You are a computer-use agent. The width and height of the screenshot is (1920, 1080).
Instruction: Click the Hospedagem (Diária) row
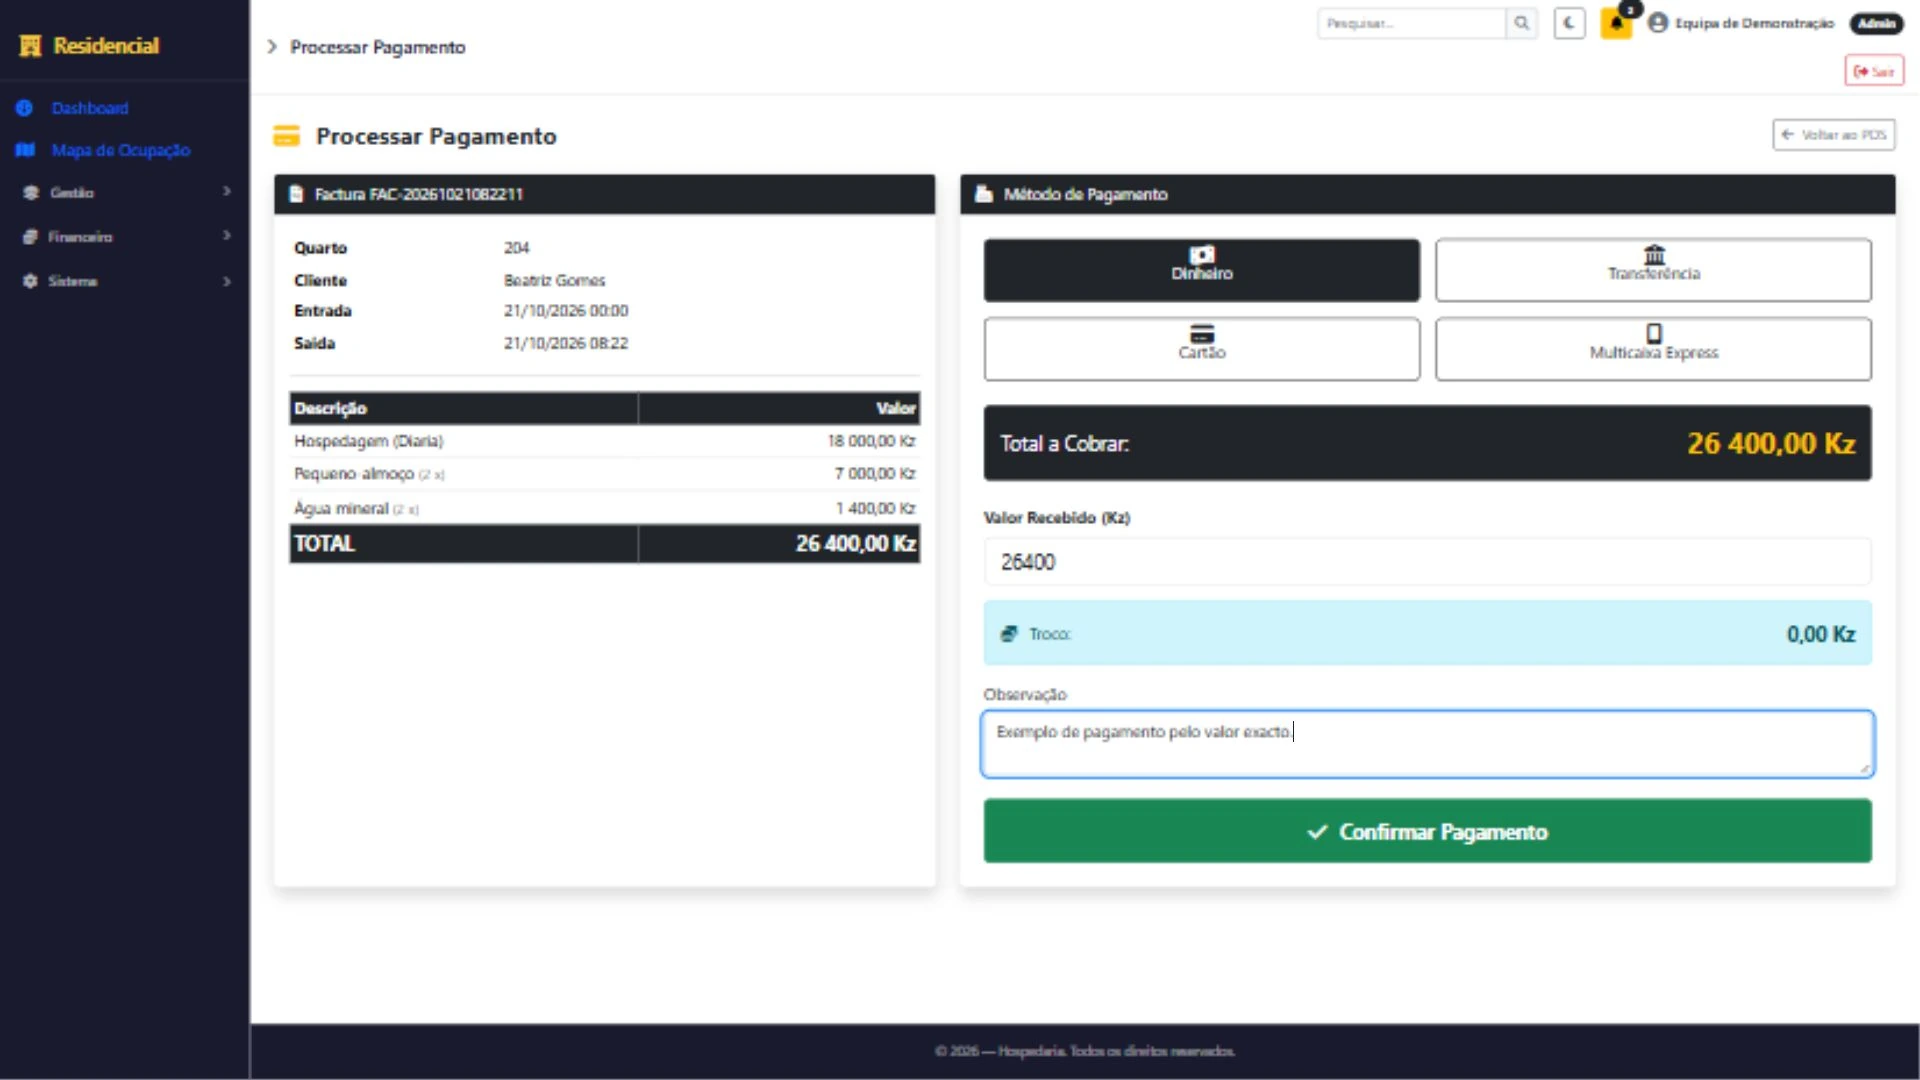[x=604, y=441]
